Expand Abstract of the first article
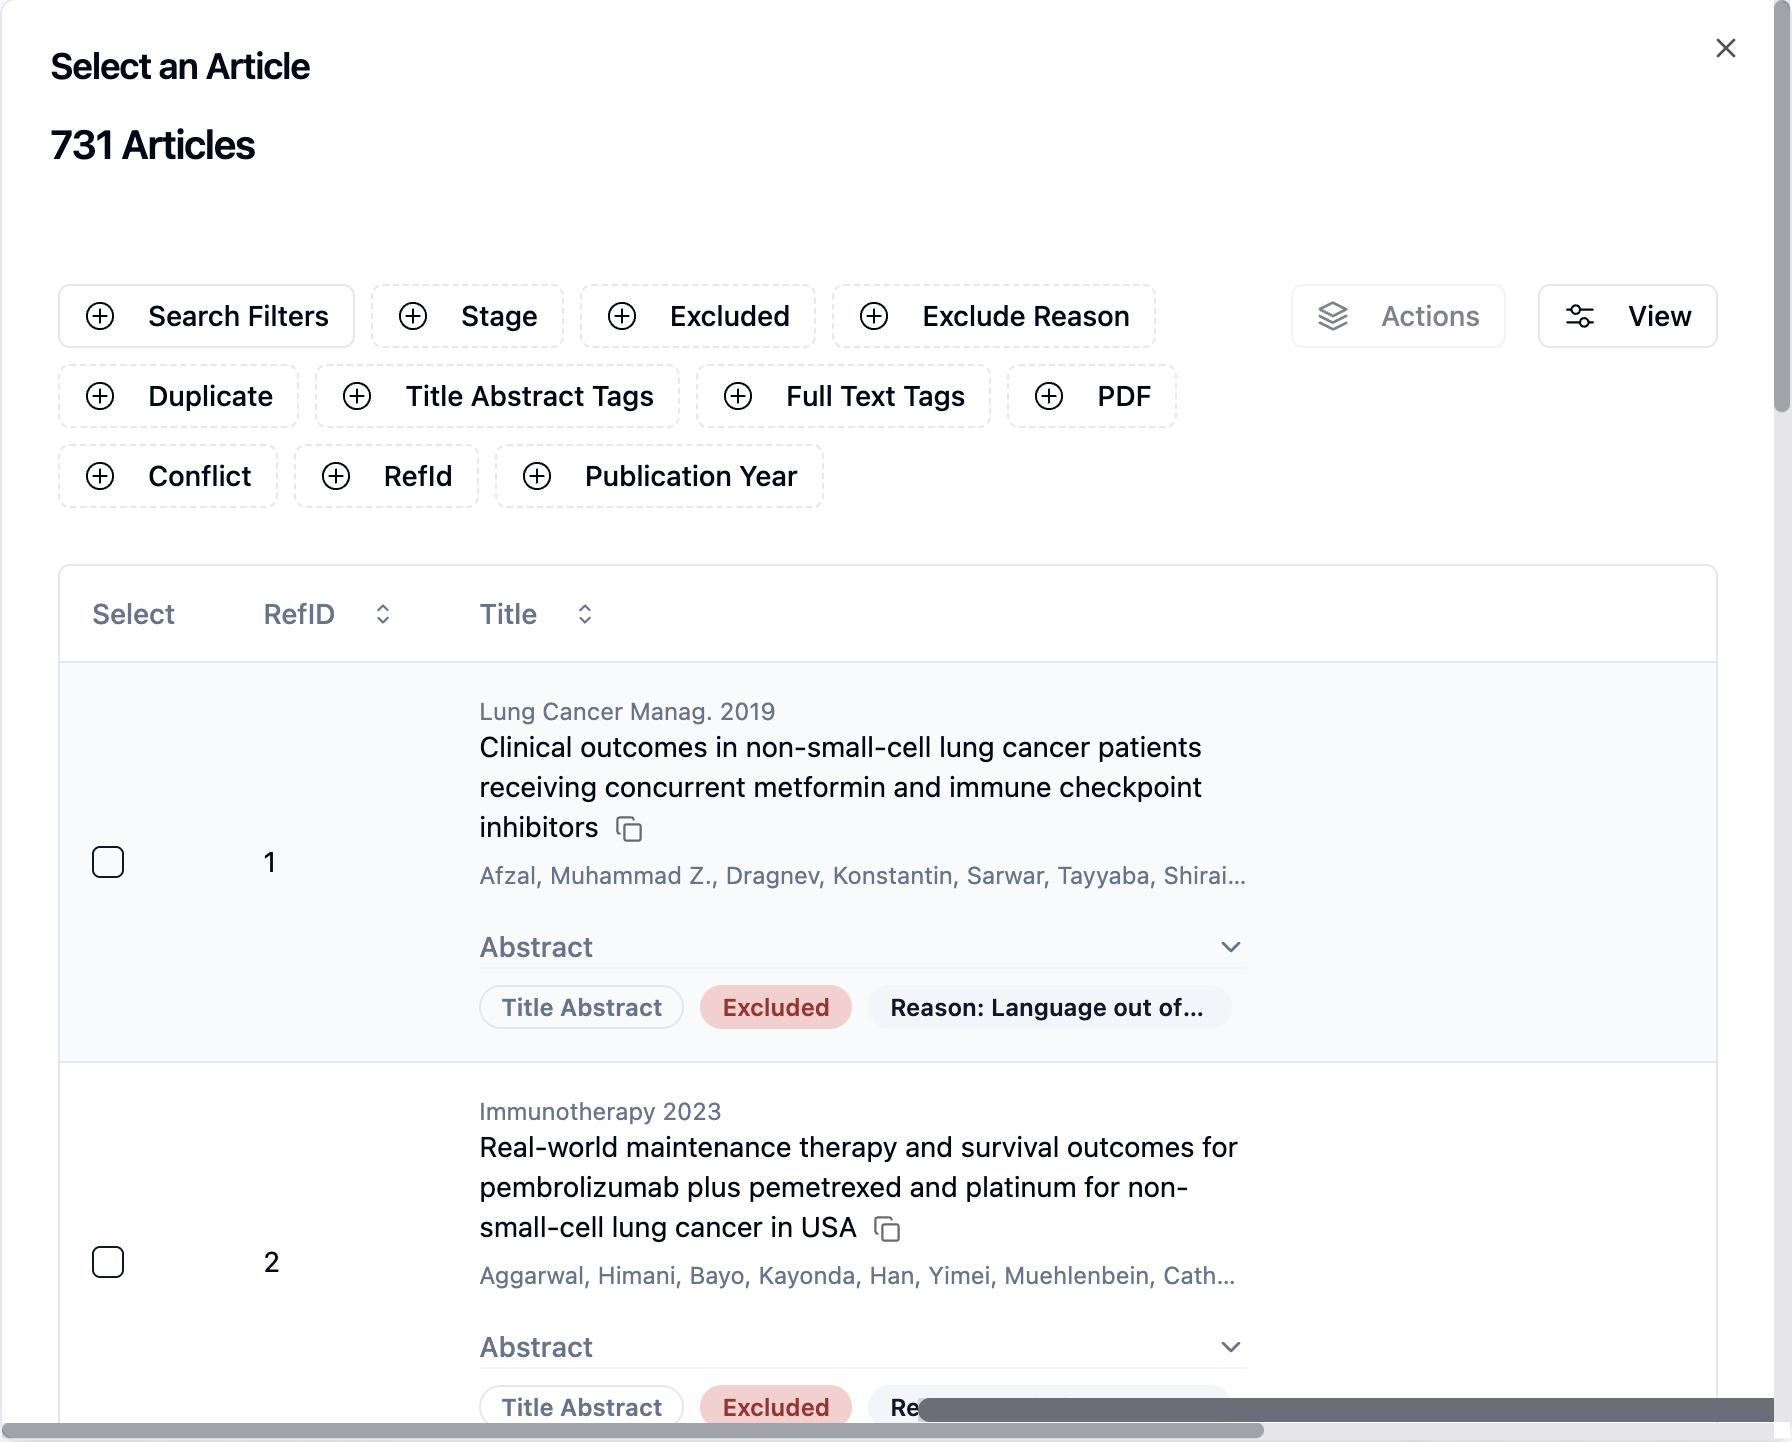 click(x=1230, y=947)
